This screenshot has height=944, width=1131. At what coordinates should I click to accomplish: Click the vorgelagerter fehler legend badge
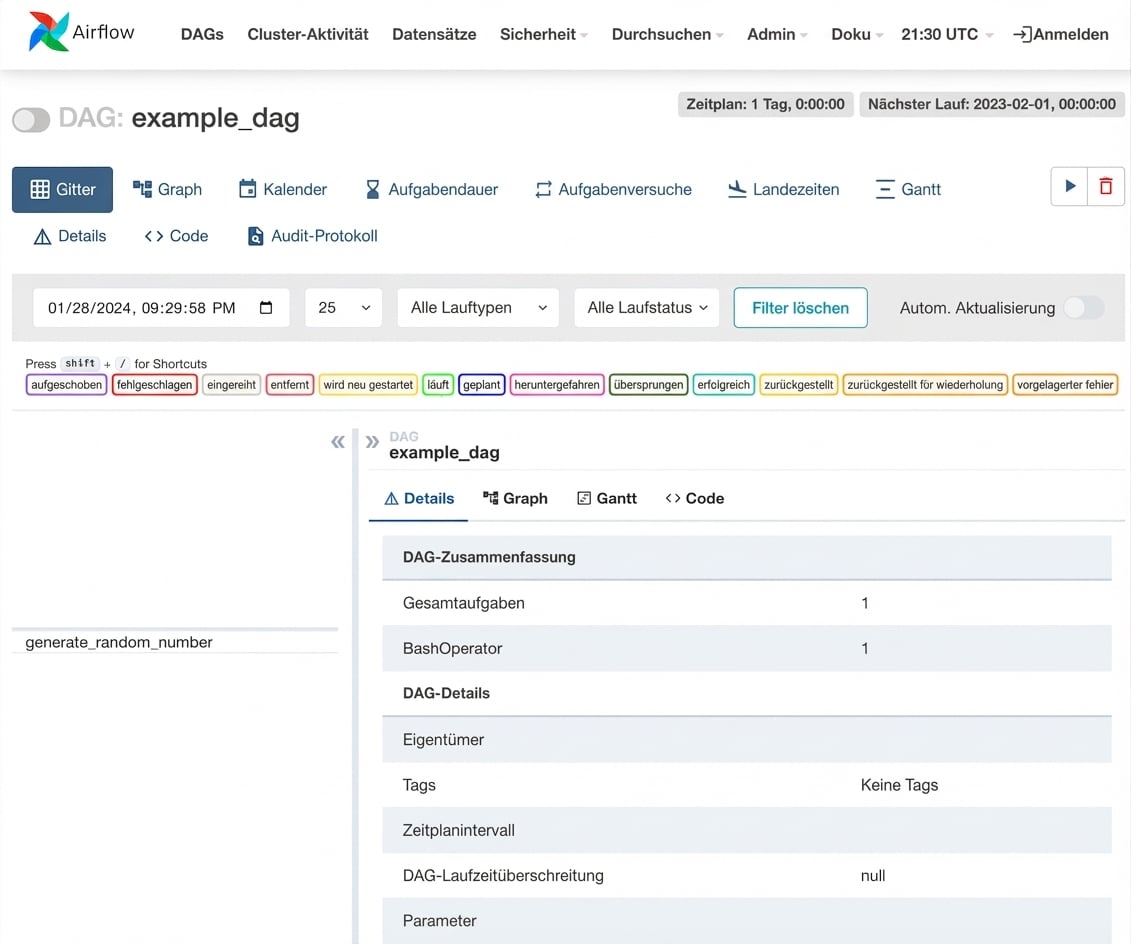(x=1065, y=385)
